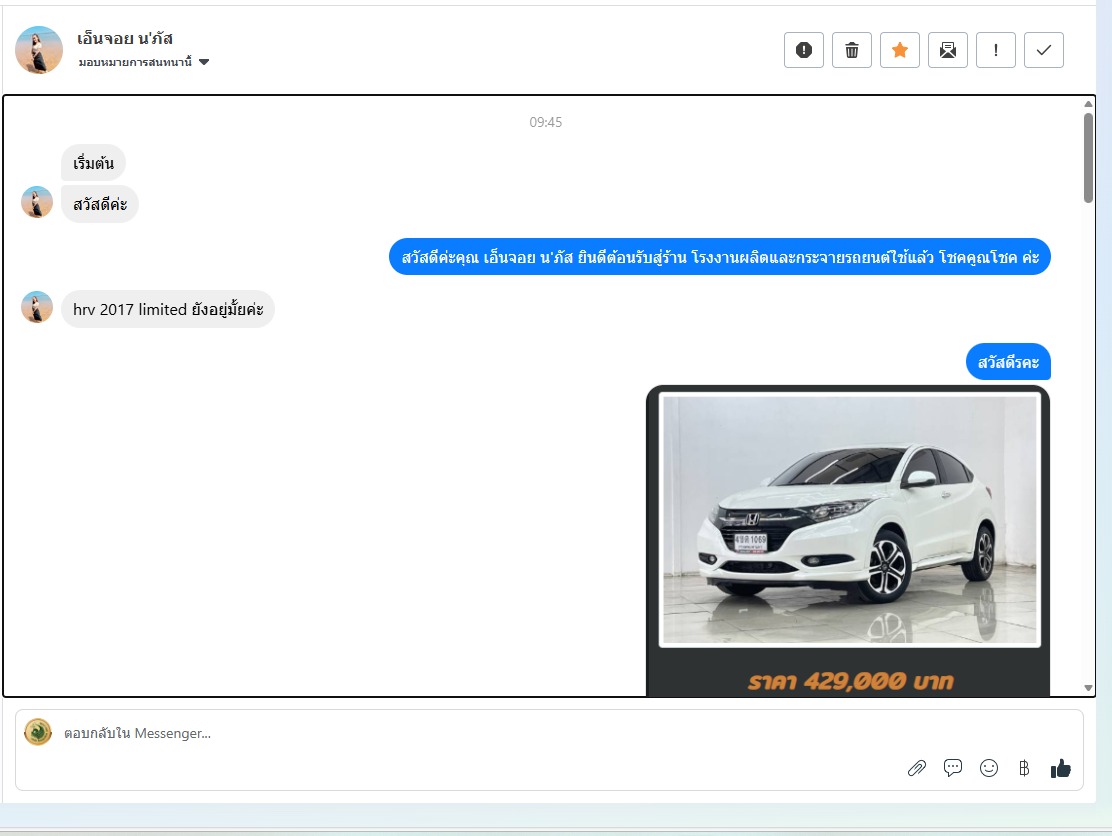The width and height of the screenshot is (1112, 836).
Task: Send a thumbs-up like
Action: tap(1060, 768)
